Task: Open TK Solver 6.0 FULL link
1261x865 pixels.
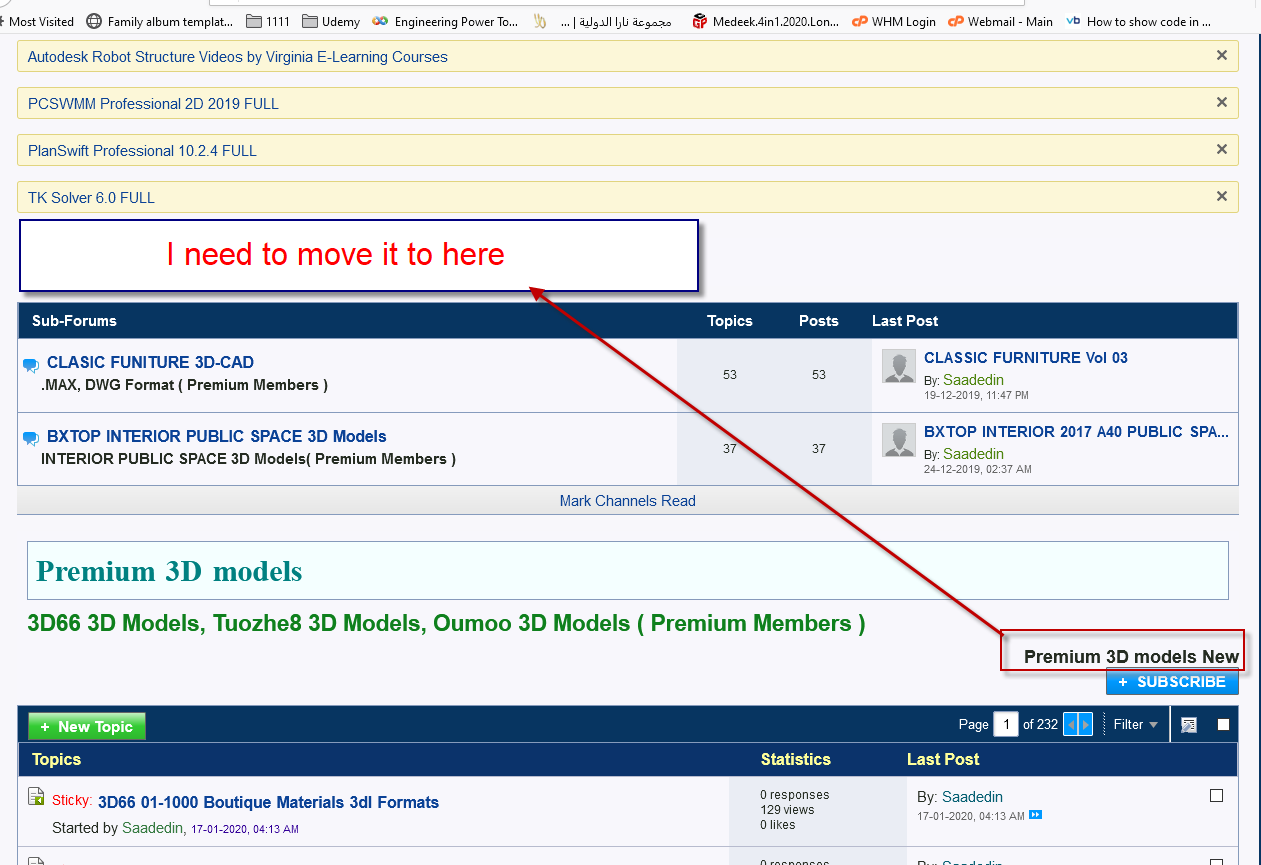Action: point(91,198)
